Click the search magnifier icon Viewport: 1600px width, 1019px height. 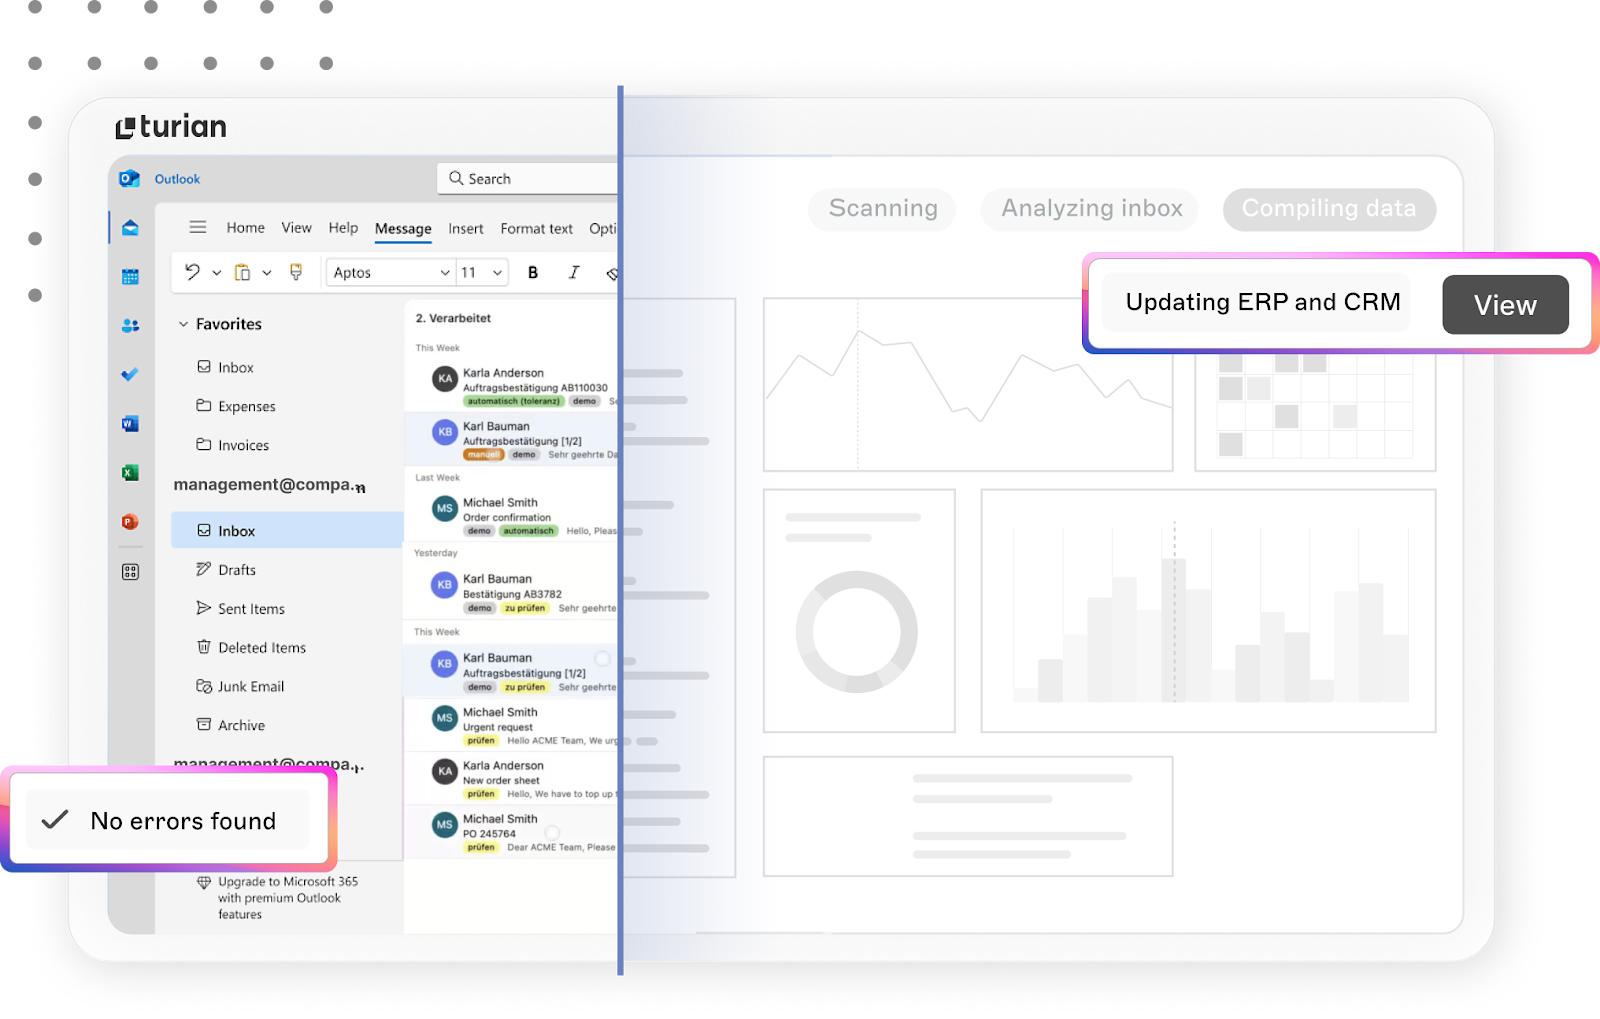(456, 178)
